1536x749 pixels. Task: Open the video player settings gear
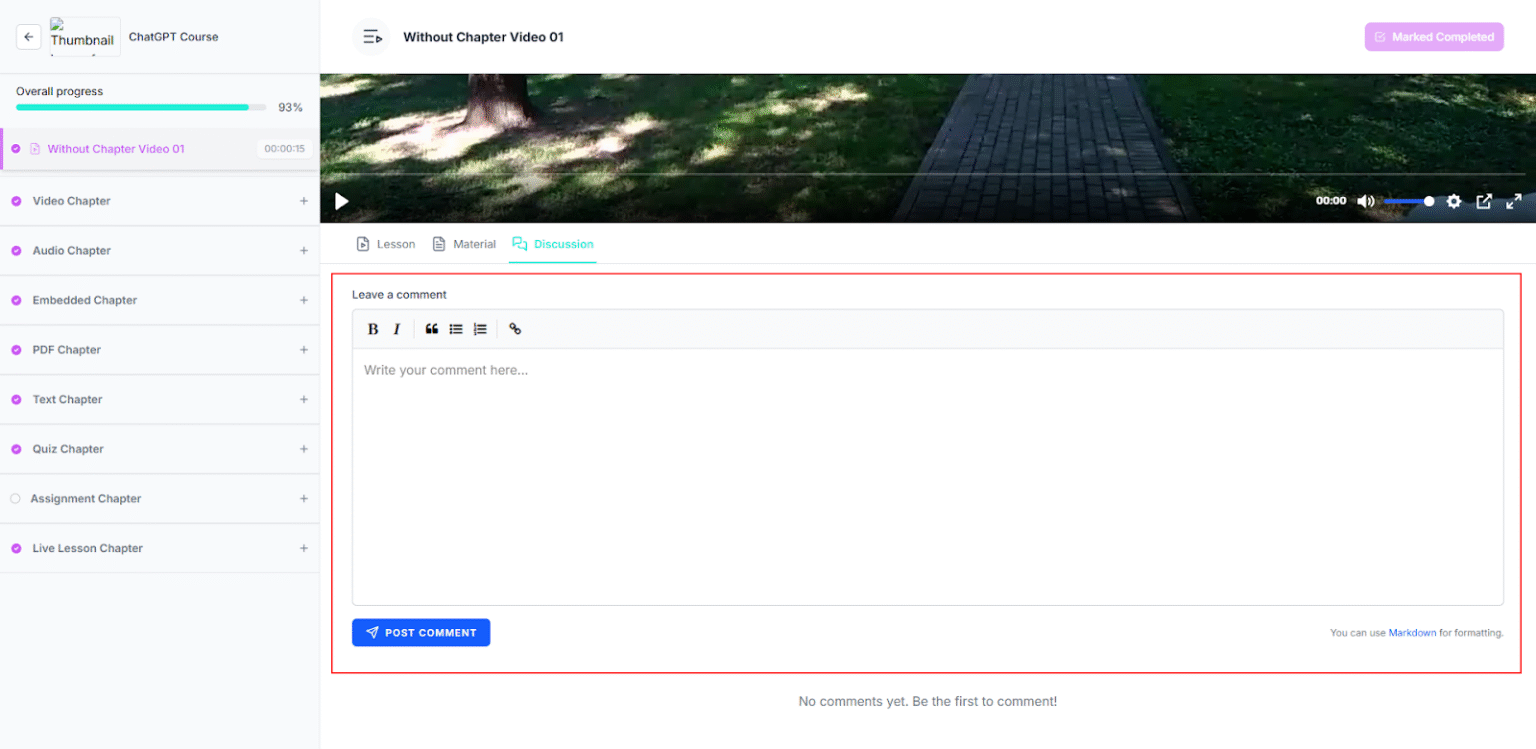(x=1454, y=201)
